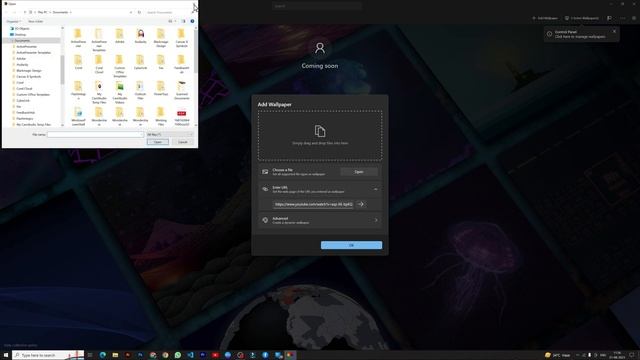Open WhatsApp from taskbar
The width and height of the screenshot is (640, 360).
click(x=178, y=355)
